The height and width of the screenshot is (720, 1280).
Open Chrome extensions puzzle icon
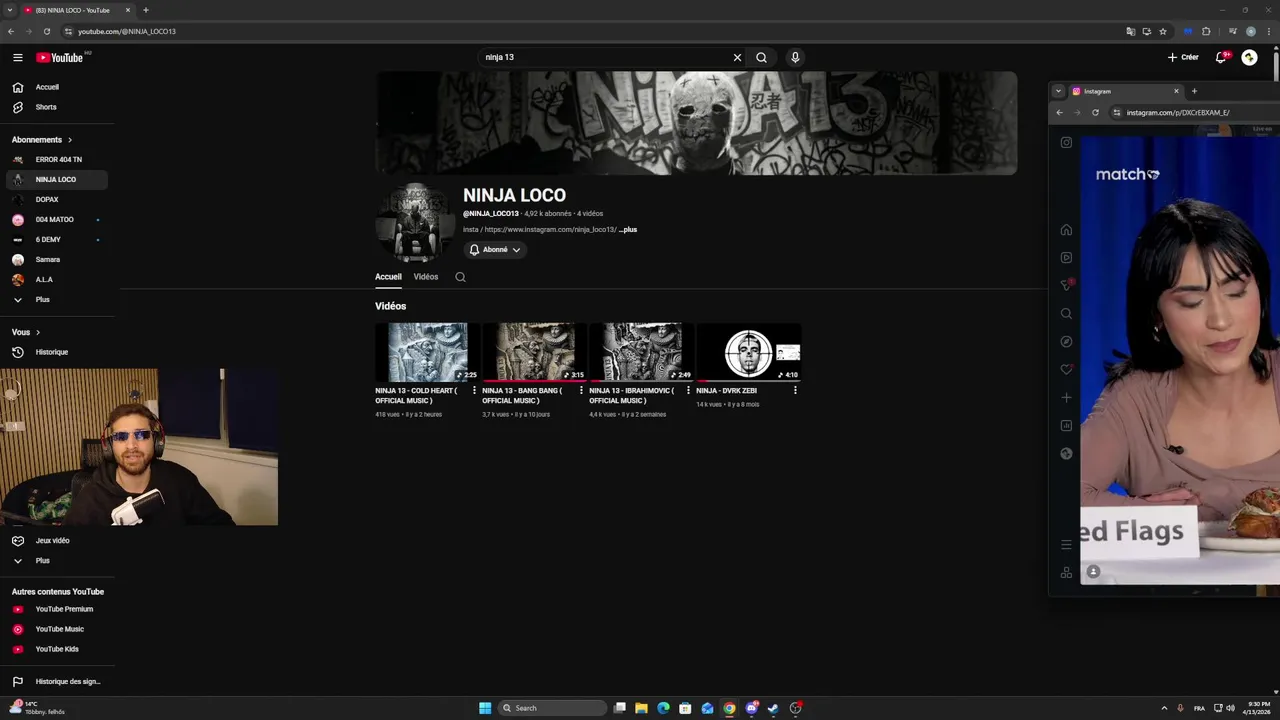1206,31
